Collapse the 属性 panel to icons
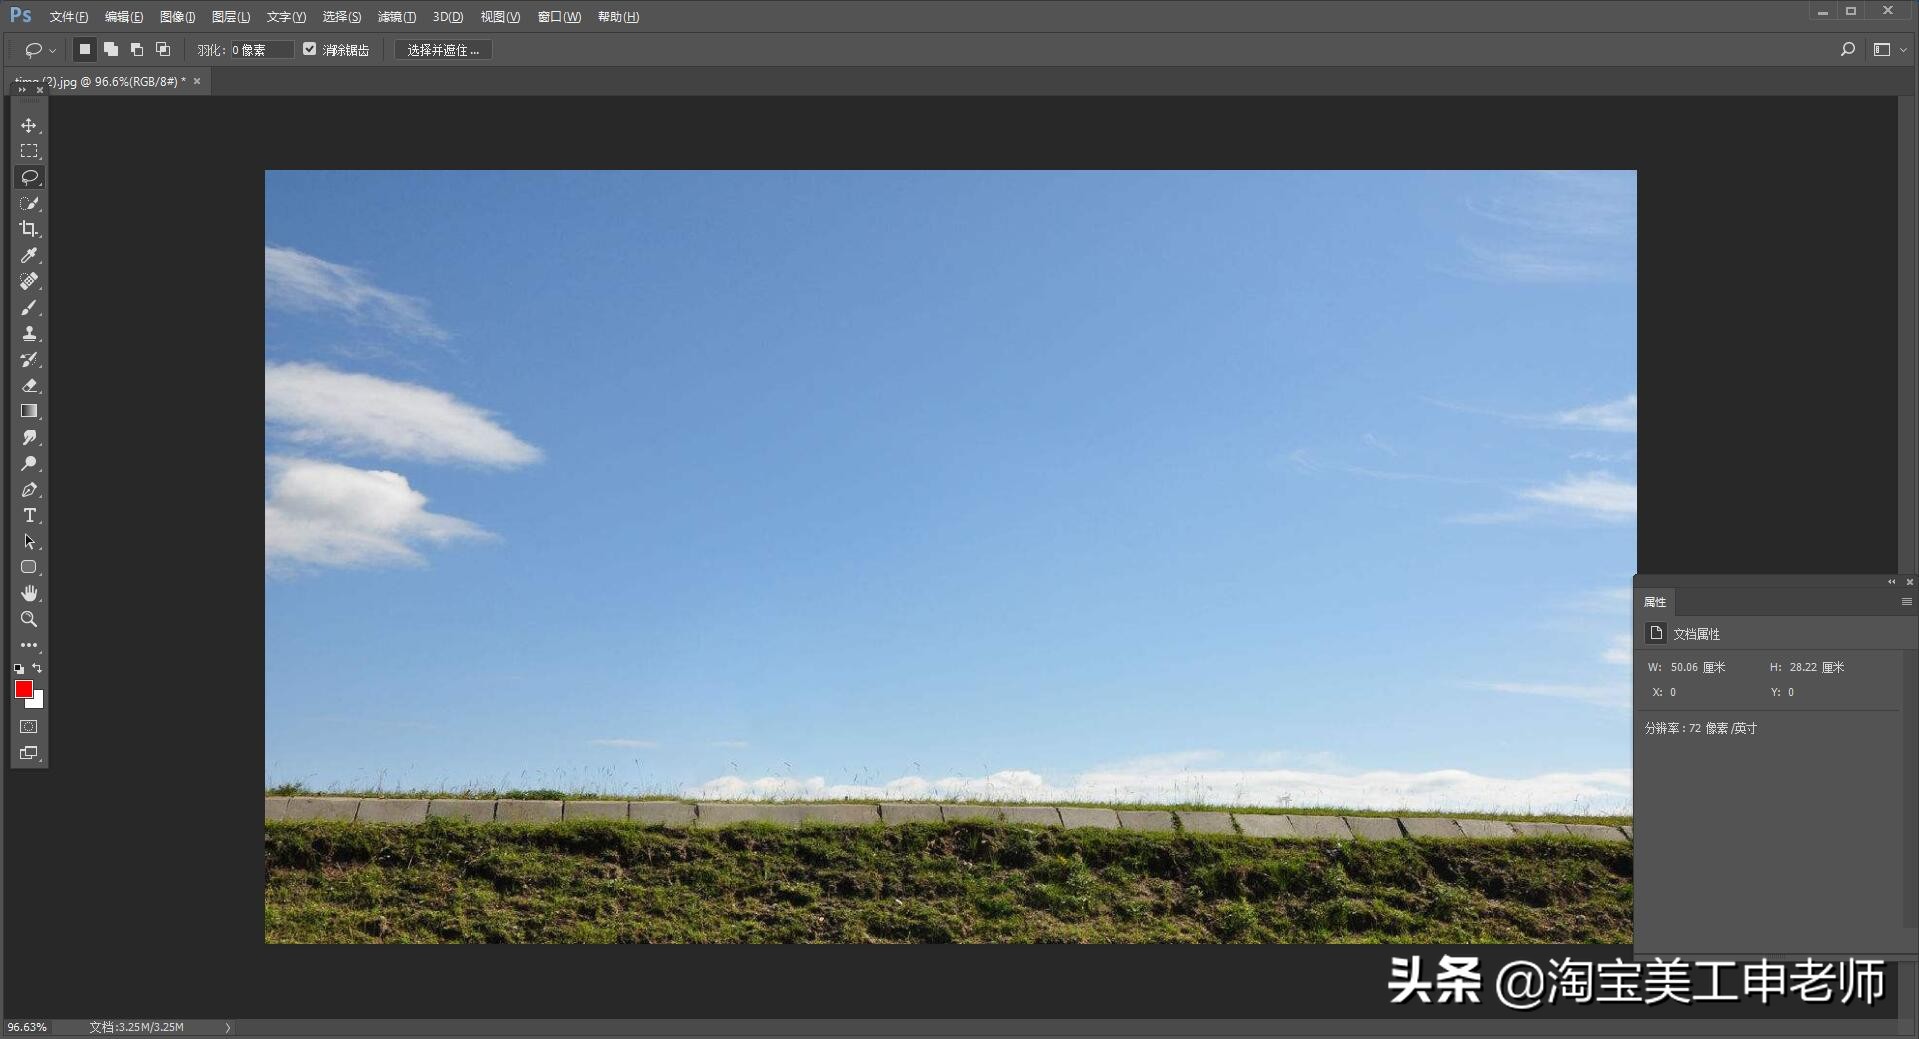The height and width of the screenshot is (1039, 1919). click(x=1891, y=582)
